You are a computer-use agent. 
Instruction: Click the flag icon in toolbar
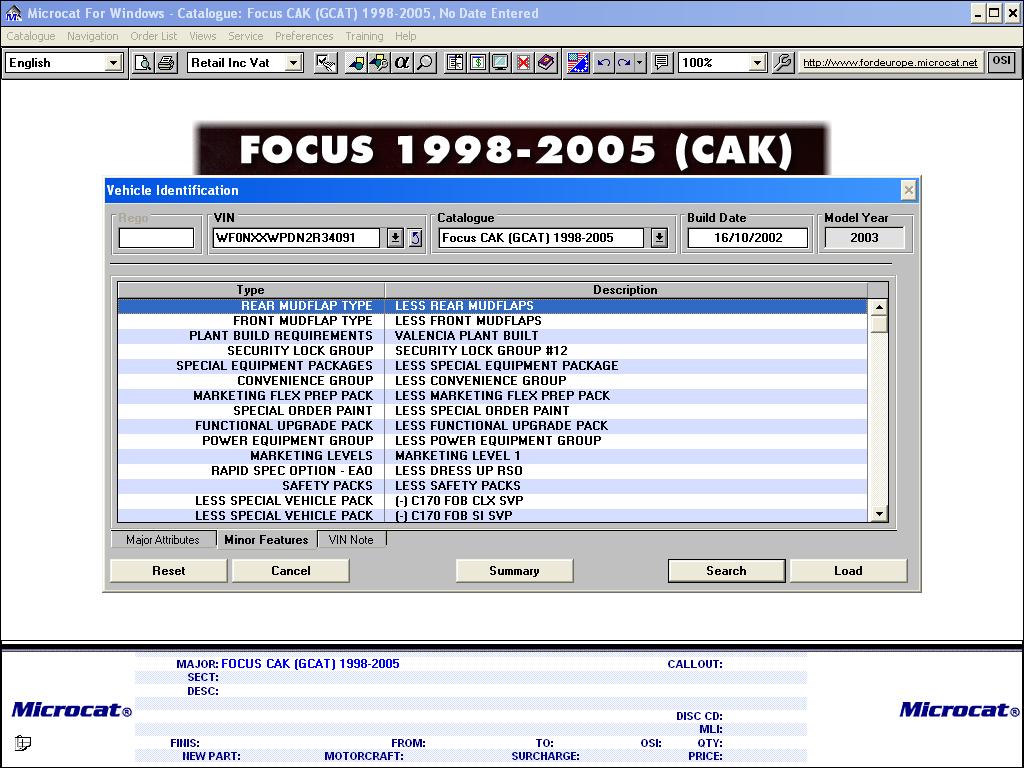point(578,62)
